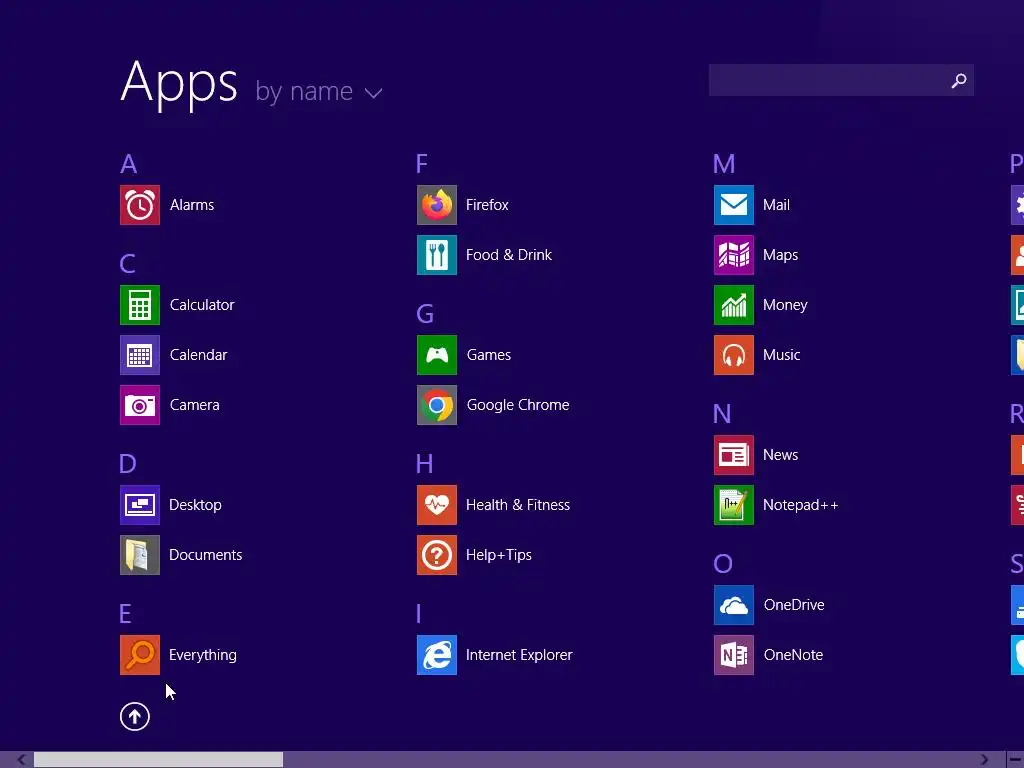Click the 'OneDrive' label
1024x768 pixels.
(x=794, y=605)
